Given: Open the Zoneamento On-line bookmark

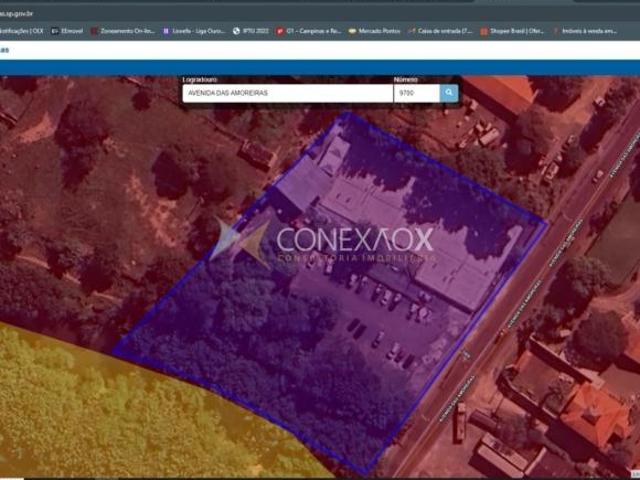Looking at the screenshot, I should (x=123, y=31).
